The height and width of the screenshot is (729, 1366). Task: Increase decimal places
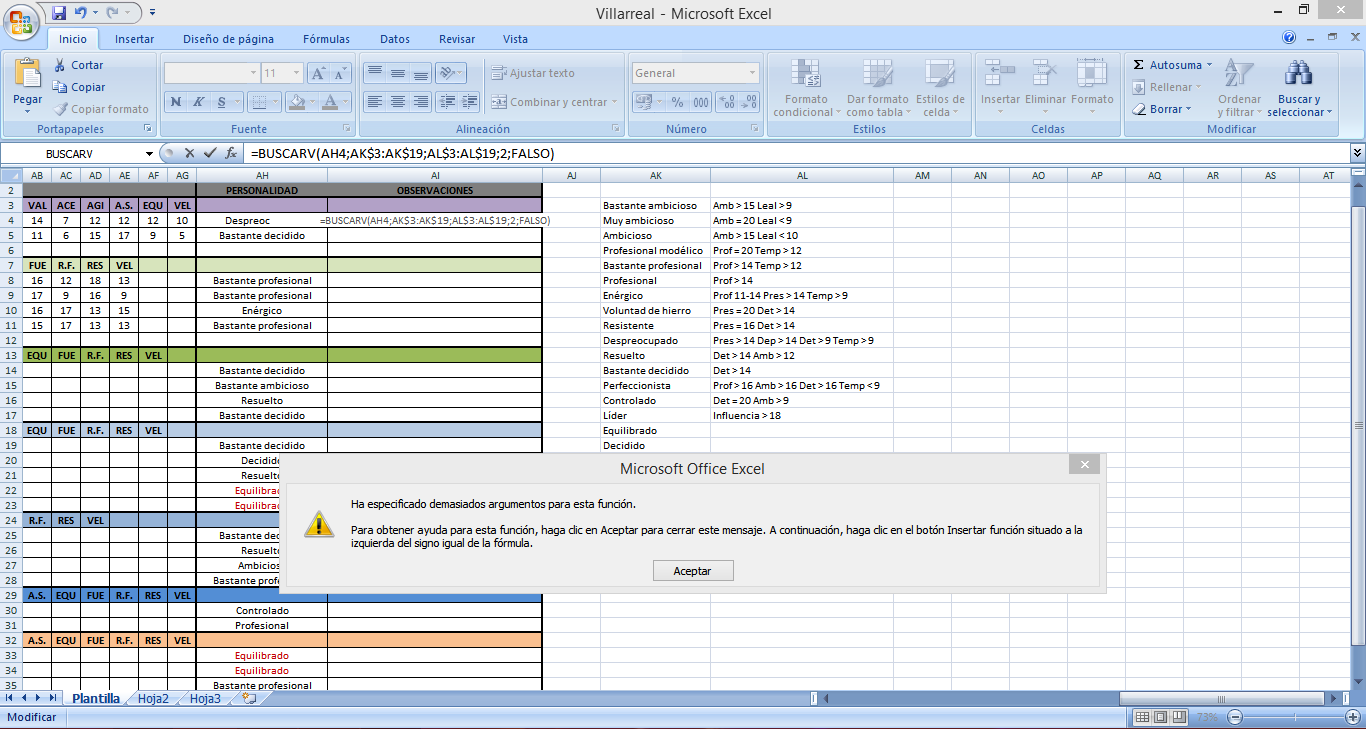(x=727, y=101)
